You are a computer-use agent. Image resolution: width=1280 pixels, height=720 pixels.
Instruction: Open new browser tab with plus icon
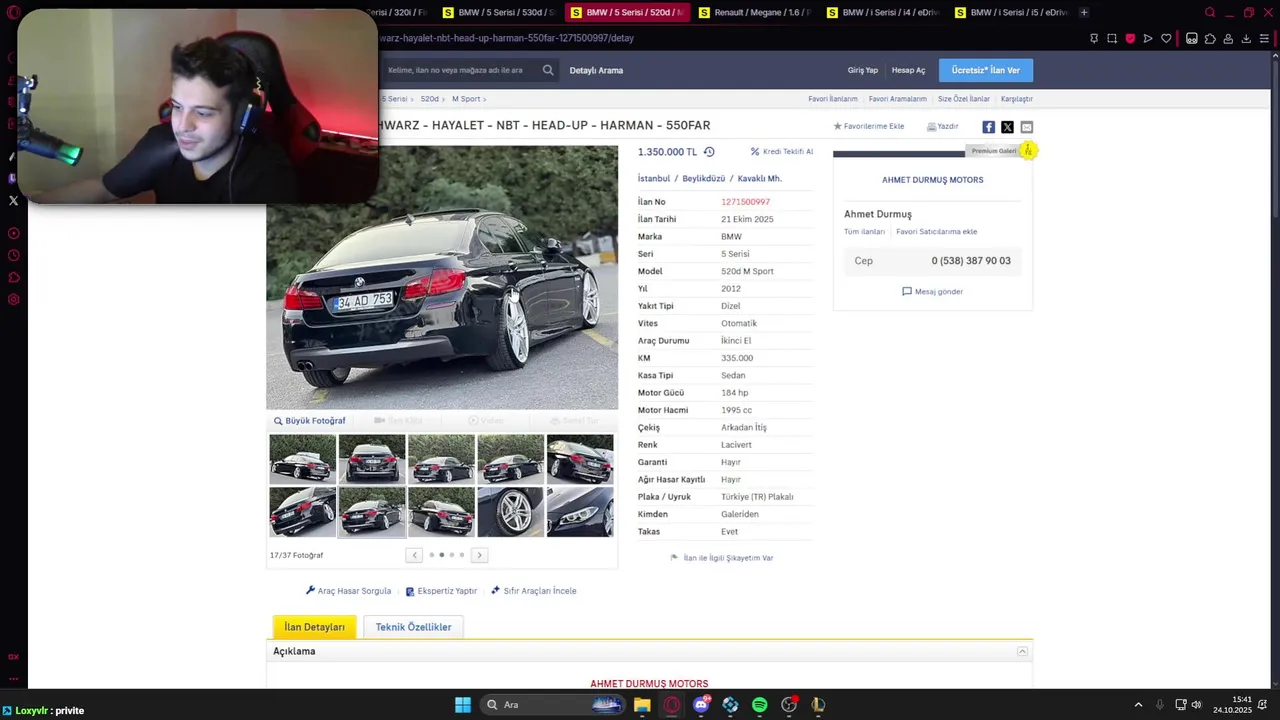point(1084,12)
